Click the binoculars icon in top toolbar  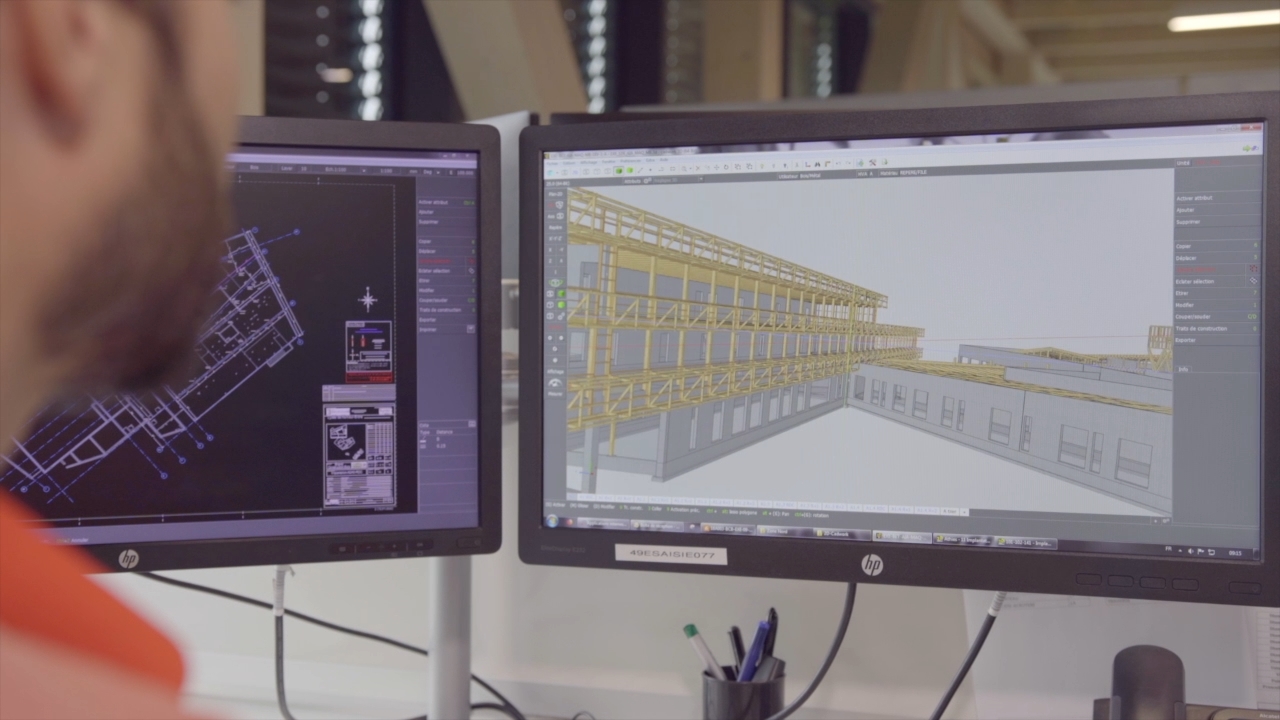coord(818,162)
